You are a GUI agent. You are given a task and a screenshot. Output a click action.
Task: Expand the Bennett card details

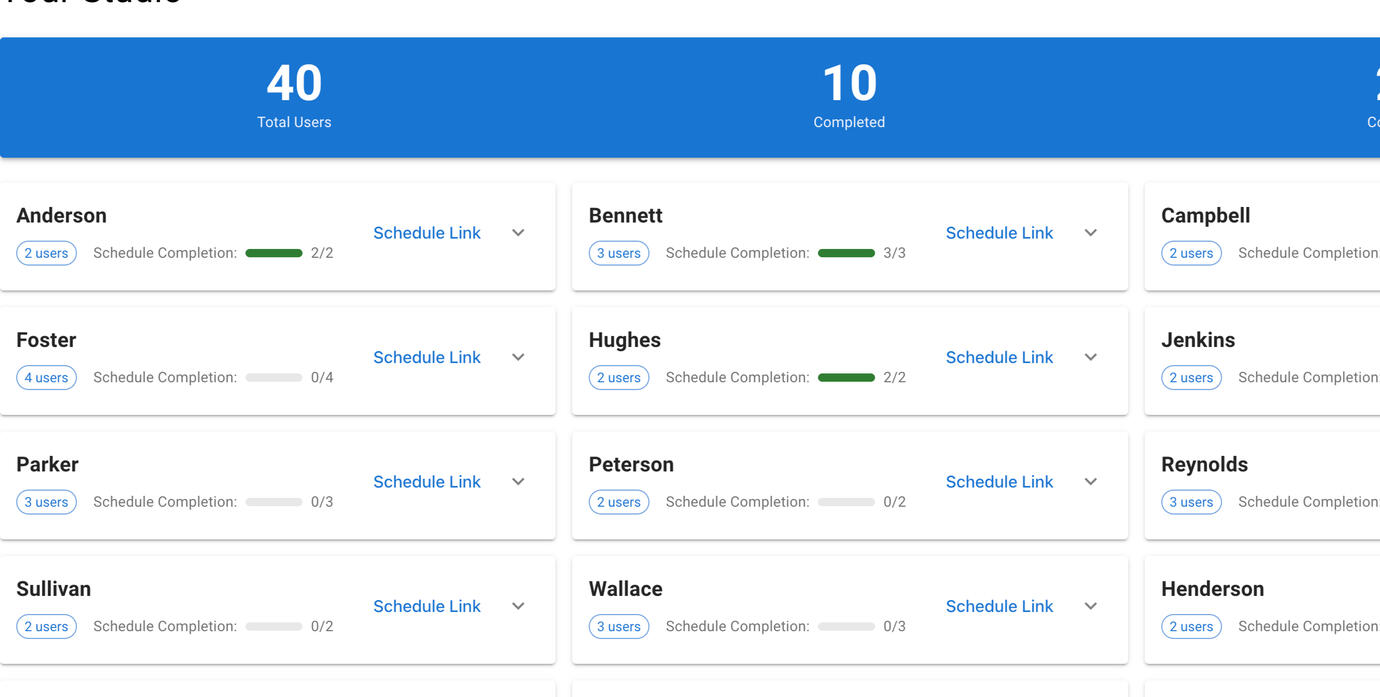[1090, 233]
